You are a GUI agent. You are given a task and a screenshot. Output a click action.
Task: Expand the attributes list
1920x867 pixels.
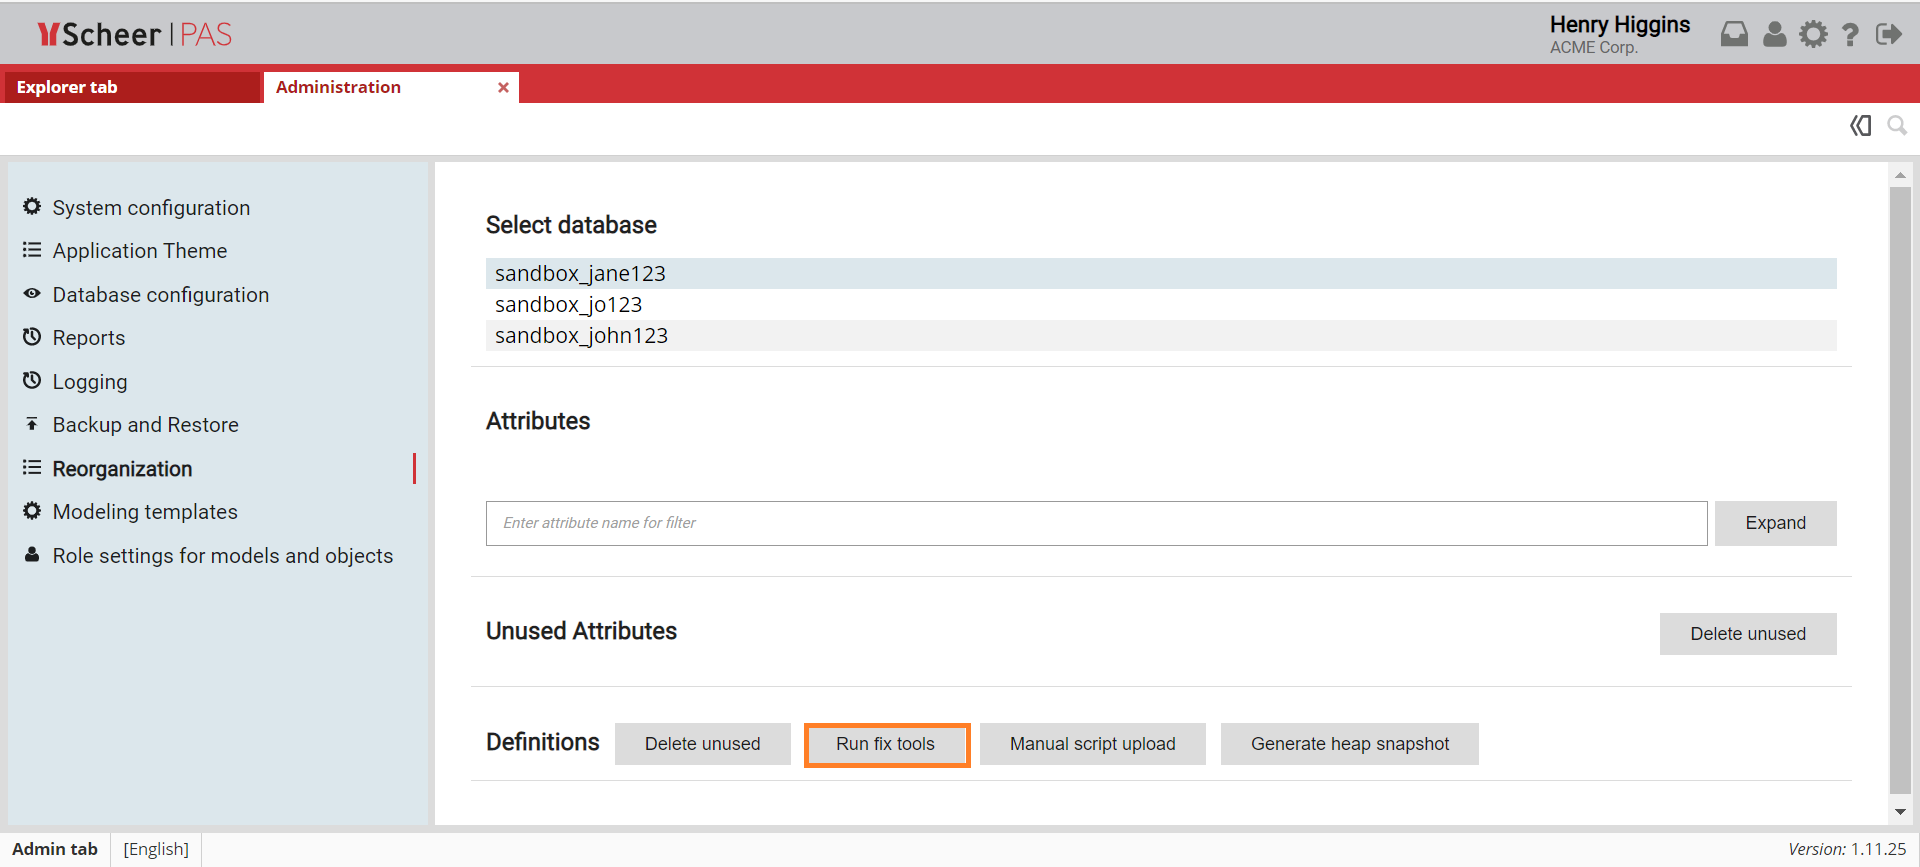tap(1775, 523)
